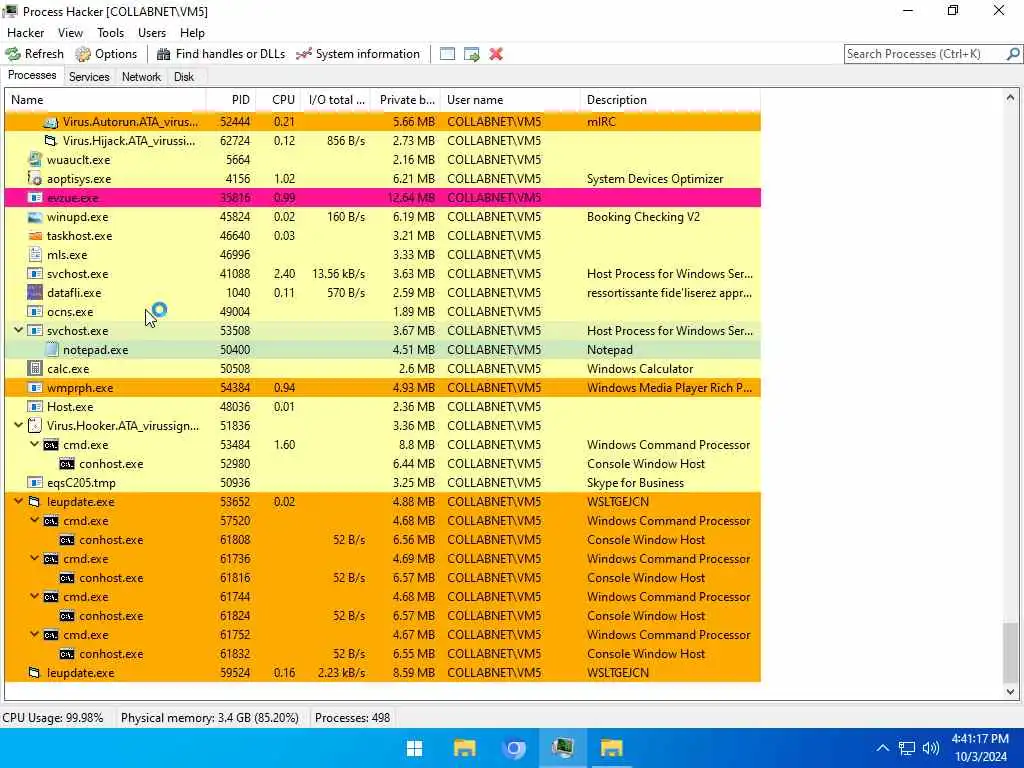Click the calc.exe calculator icon

click(x=35, y=368)
